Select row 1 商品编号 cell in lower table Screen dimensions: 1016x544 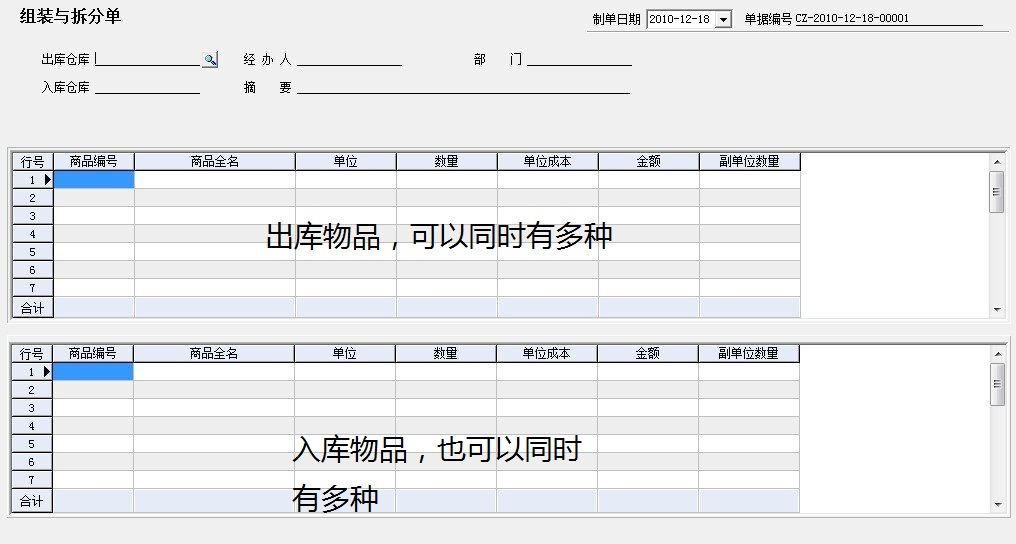tap(92, 372)
